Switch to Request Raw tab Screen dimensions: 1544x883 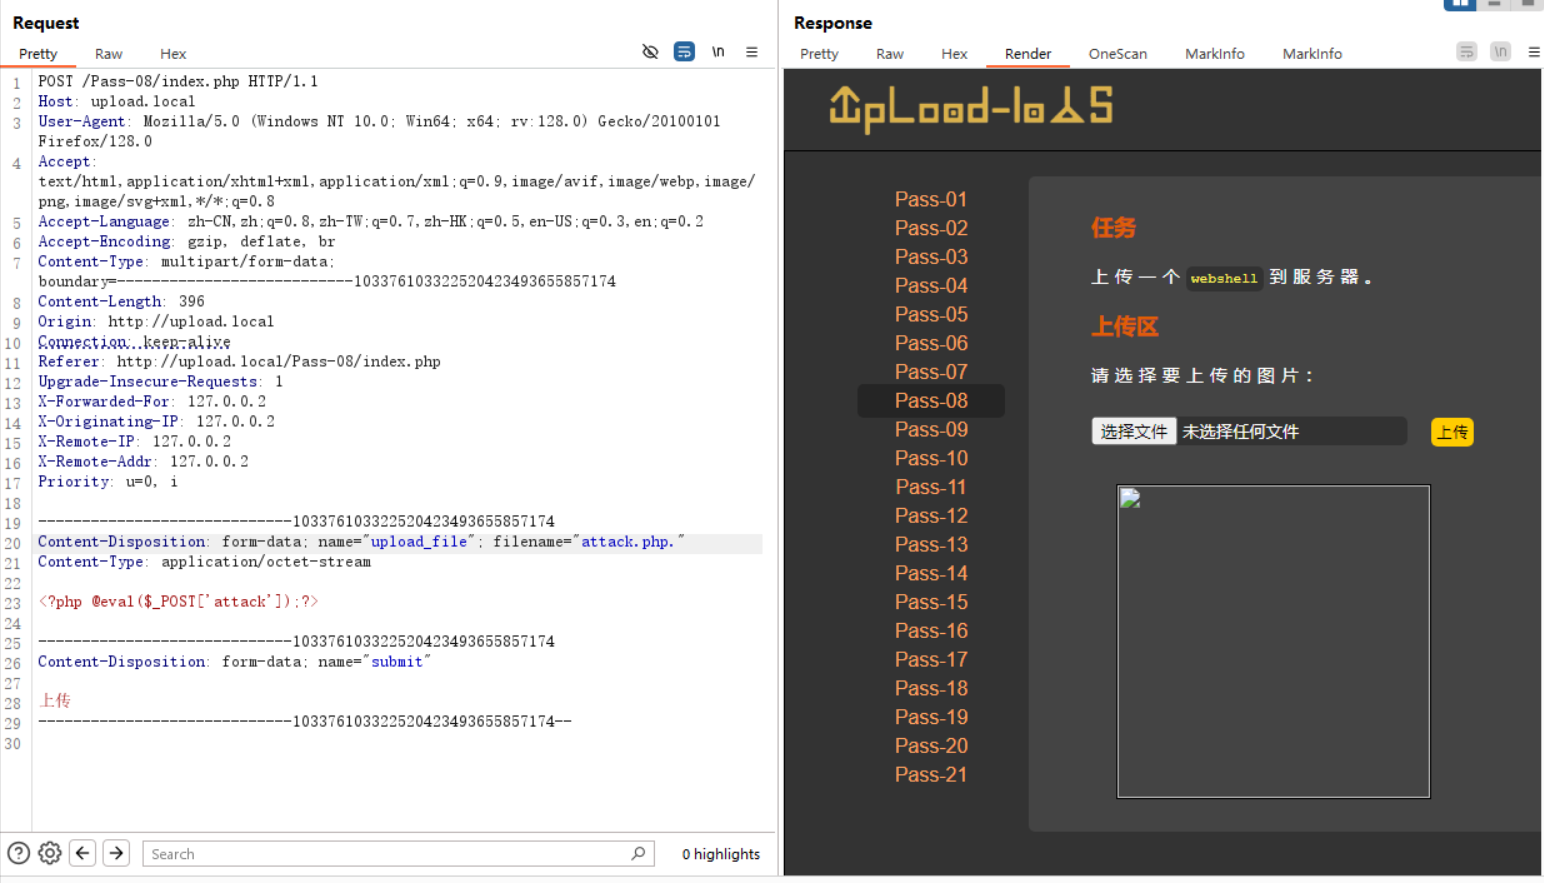pos(109,54)
